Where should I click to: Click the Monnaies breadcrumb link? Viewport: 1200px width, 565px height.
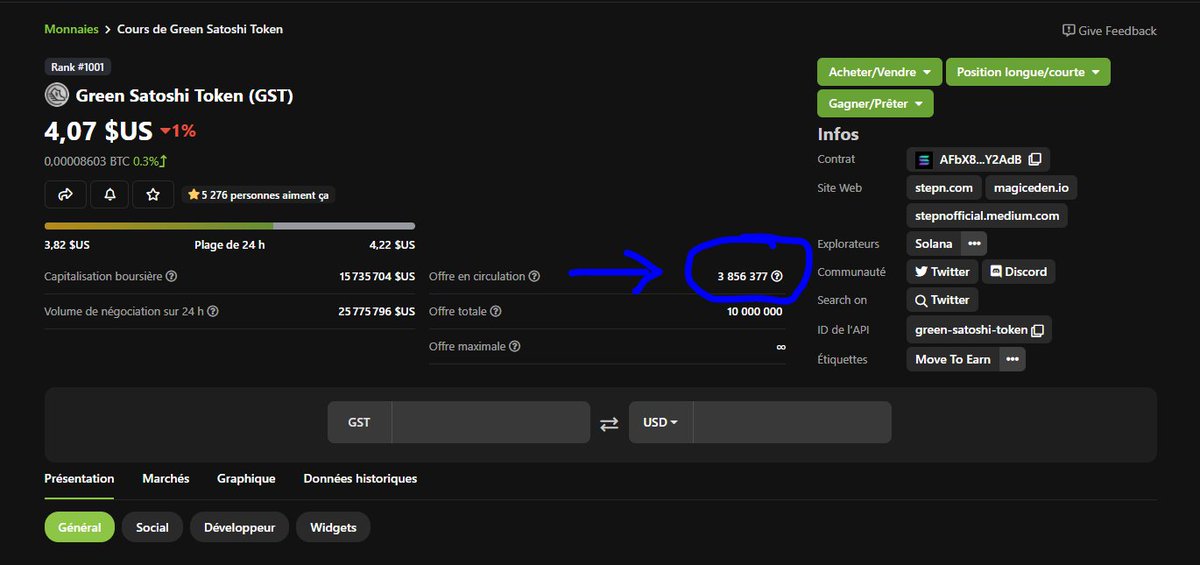[x=71, y=29]
